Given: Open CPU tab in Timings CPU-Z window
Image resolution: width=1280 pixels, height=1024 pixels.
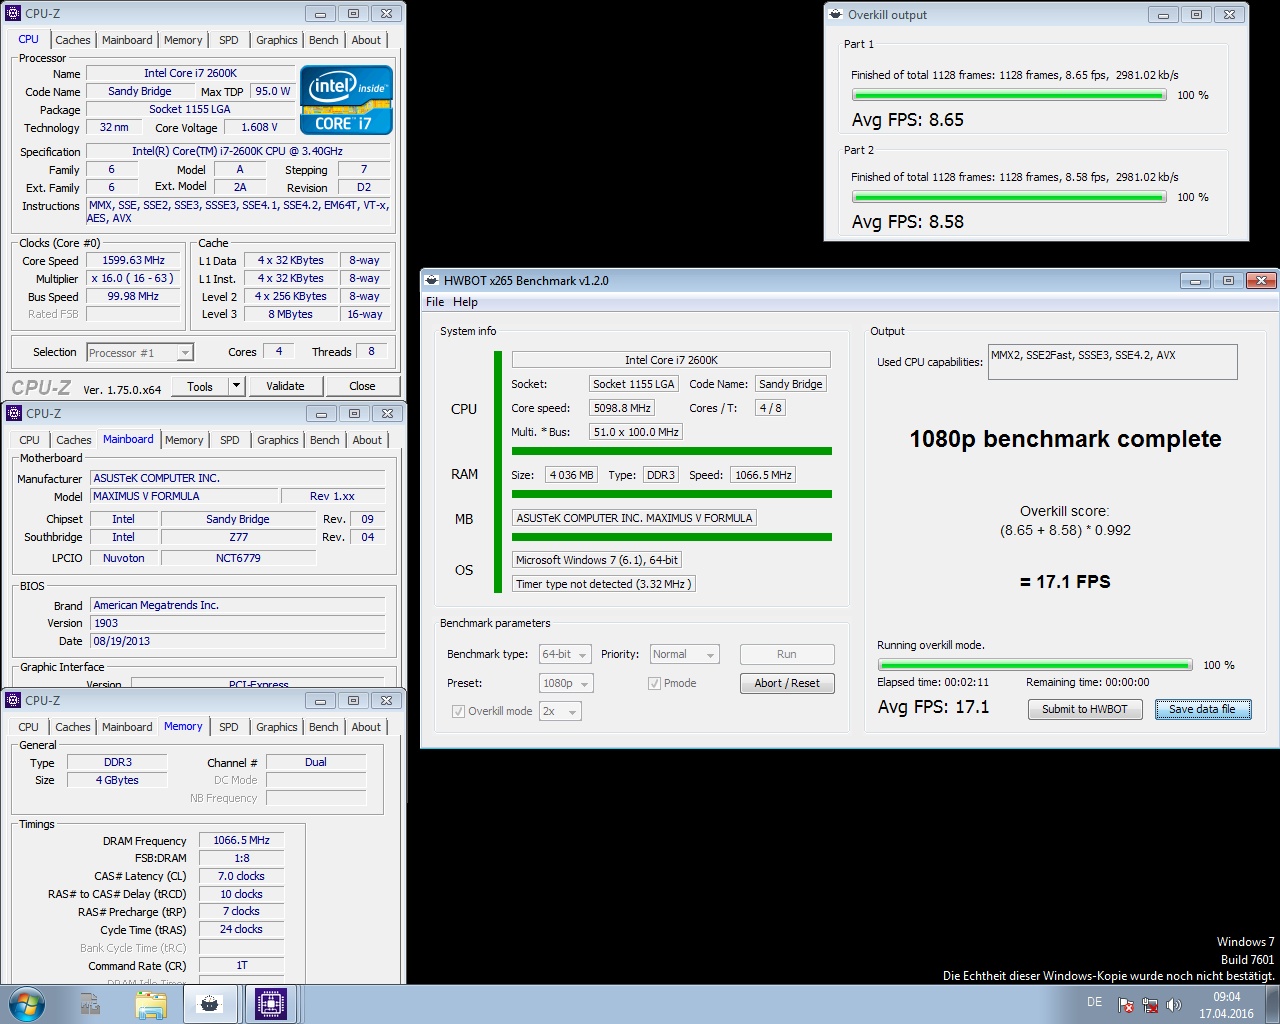Looking at the screenshot, I should click(29, 727).
